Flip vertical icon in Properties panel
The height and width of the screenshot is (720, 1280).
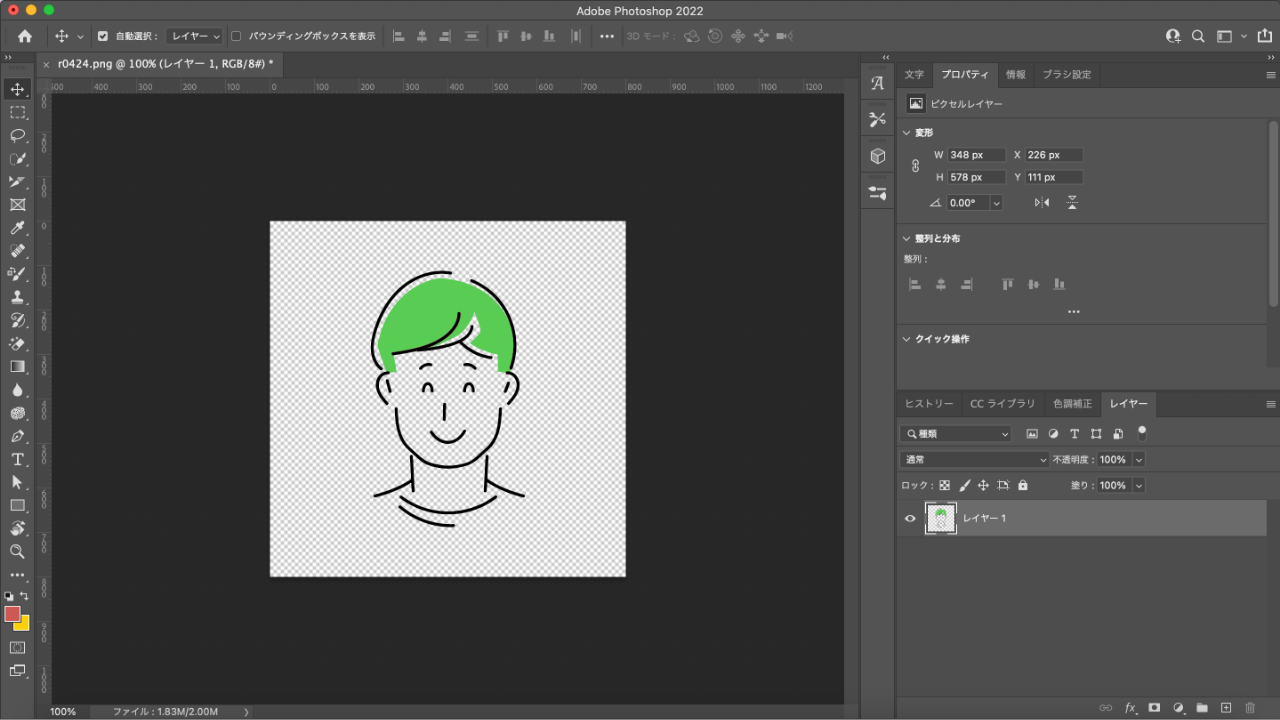[1072, 202]
